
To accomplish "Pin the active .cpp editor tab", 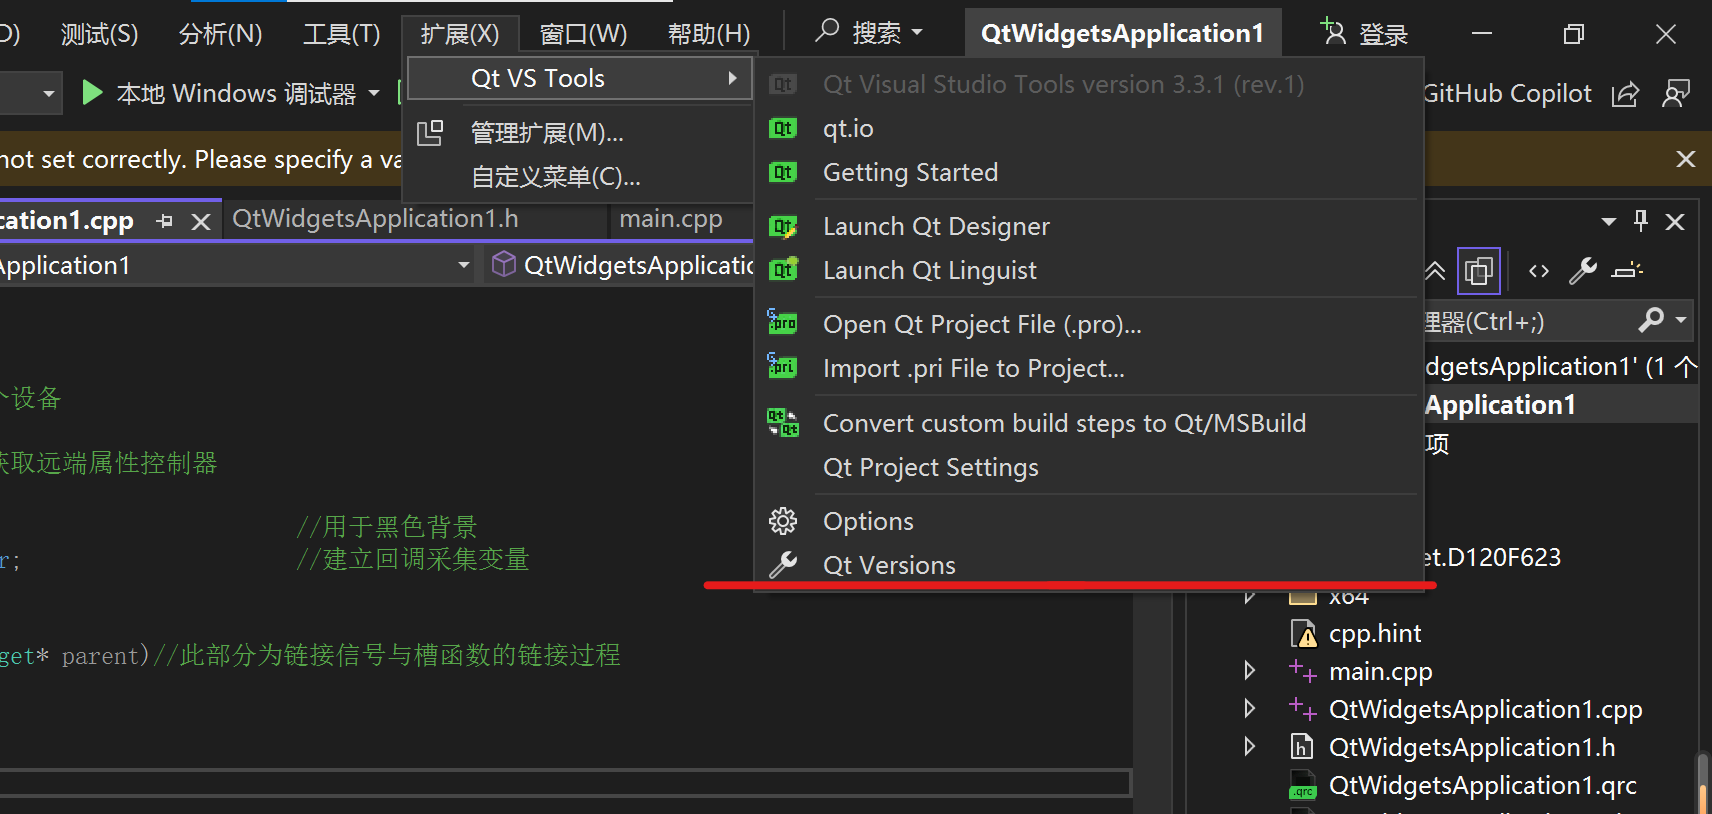I will [x=165, y=221].
